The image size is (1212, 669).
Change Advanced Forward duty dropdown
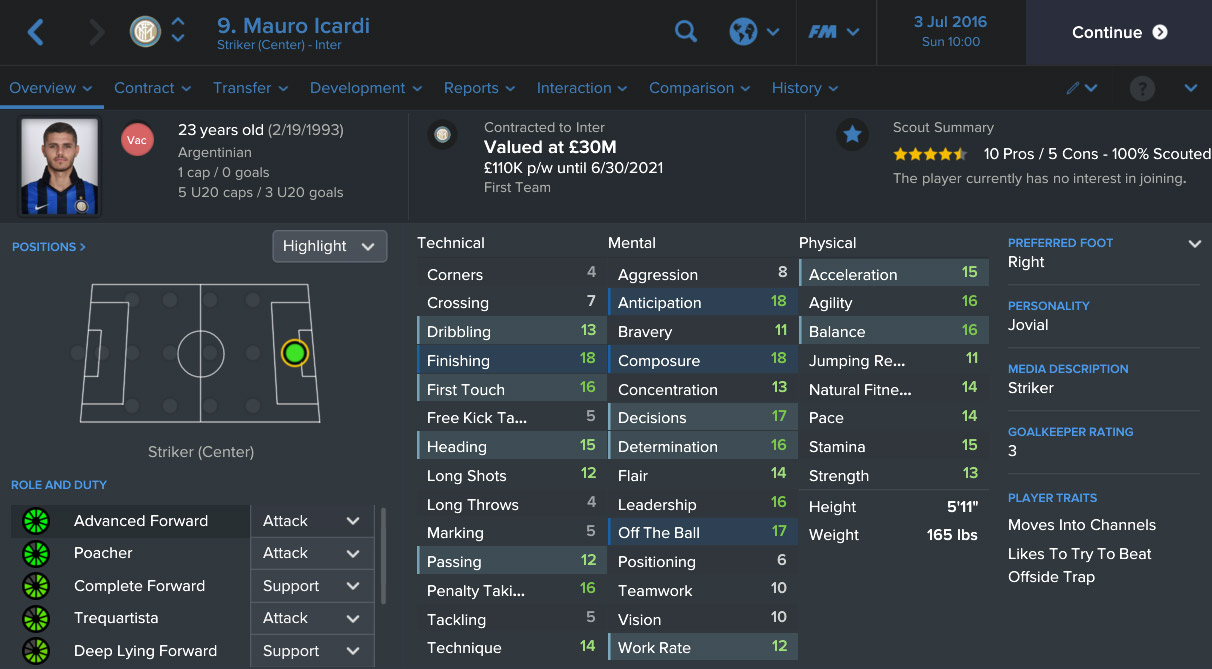(311, 521)
